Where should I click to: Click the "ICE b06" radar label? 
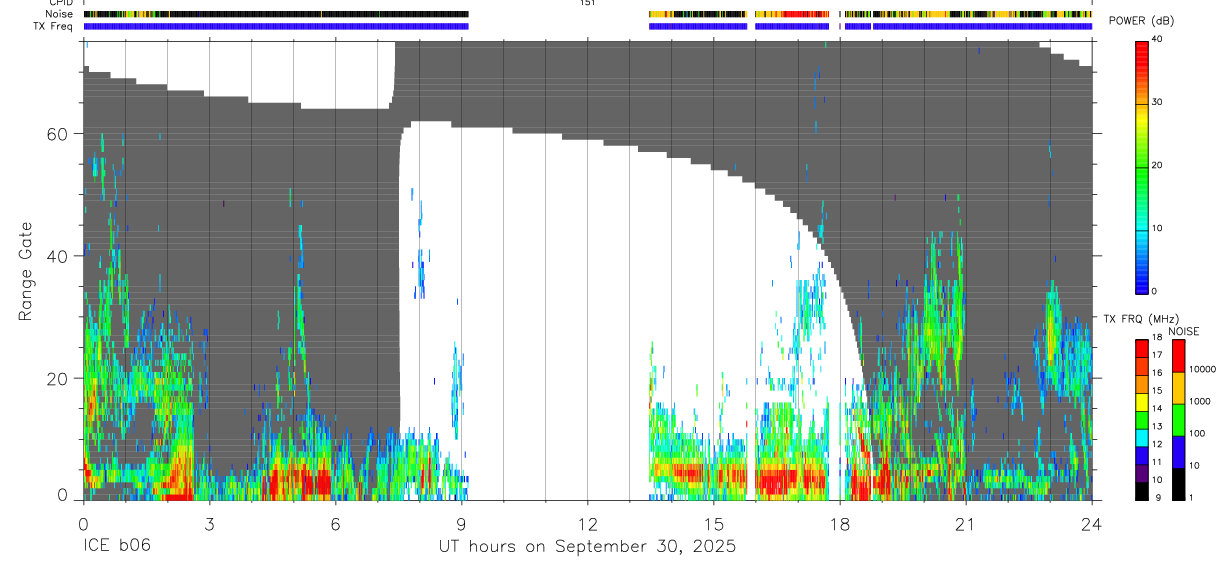[116, 547]
